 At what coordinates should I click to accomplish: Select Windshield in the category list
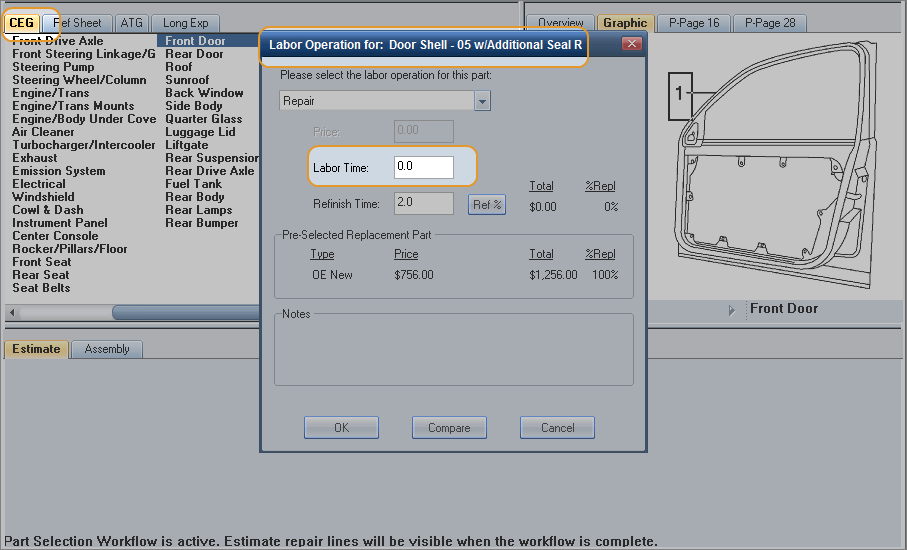click(x=43, y=197)
